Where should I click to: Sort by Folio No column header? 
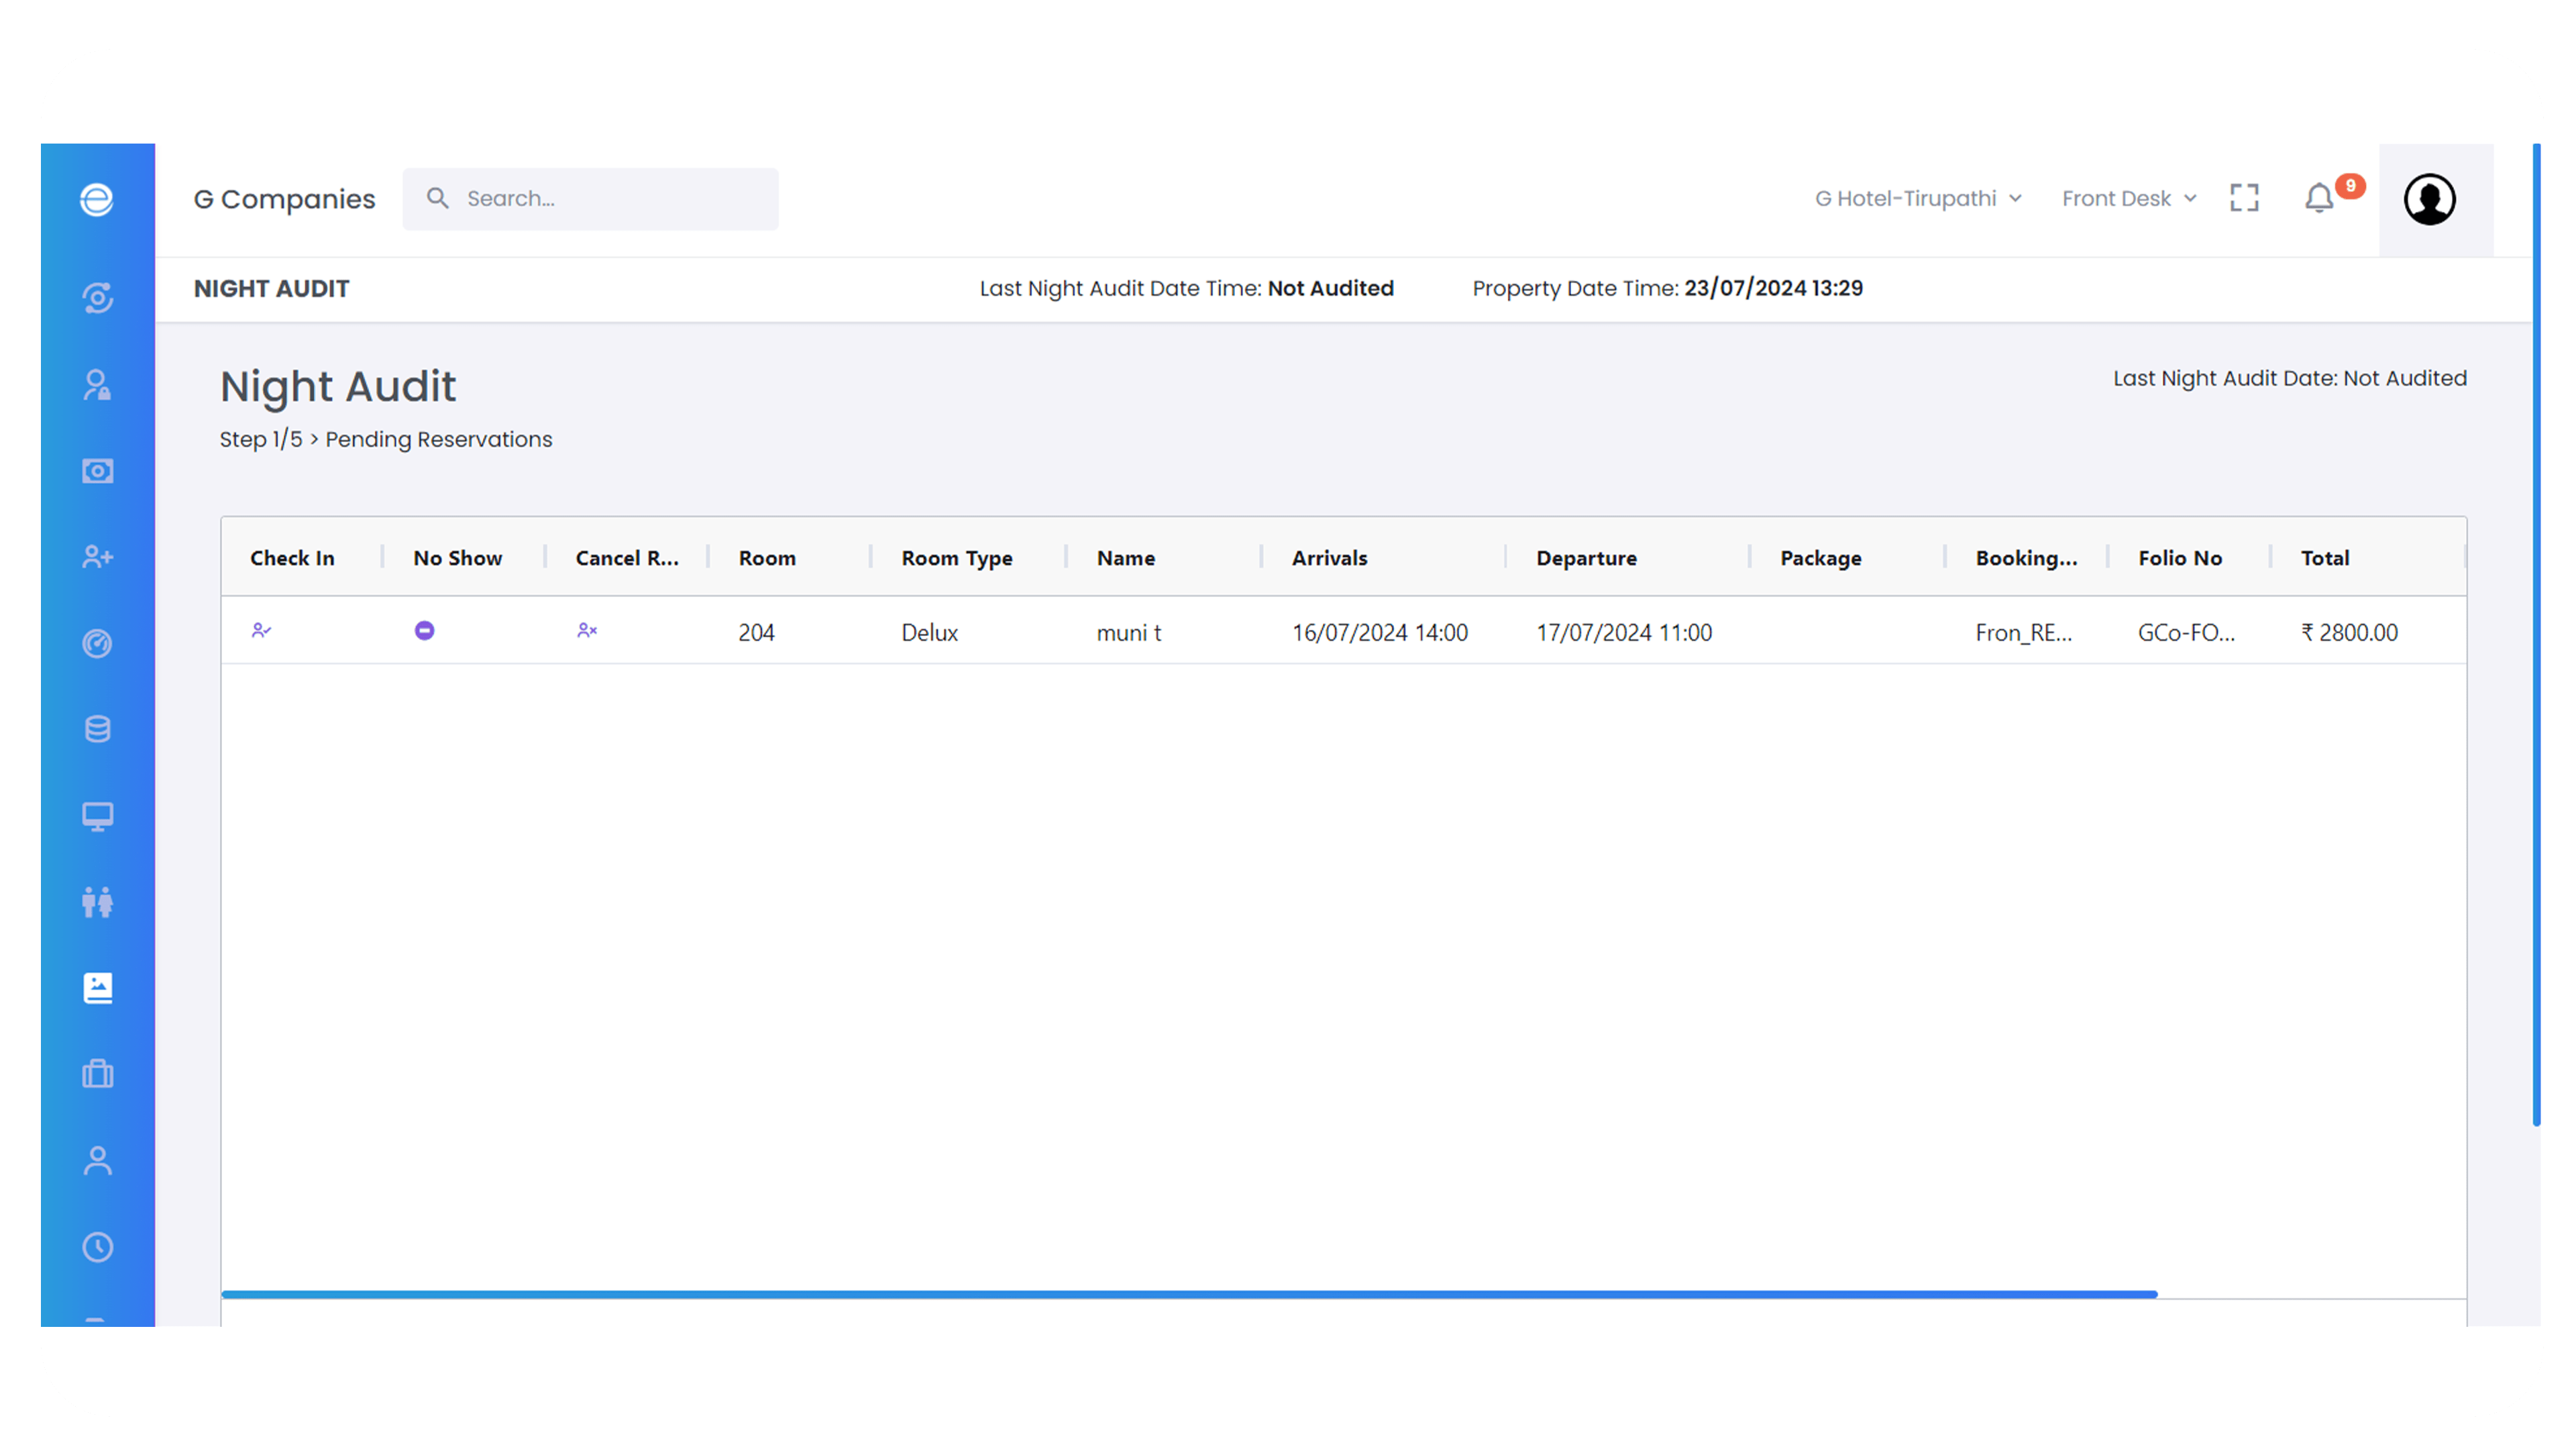click(2180, 558)
